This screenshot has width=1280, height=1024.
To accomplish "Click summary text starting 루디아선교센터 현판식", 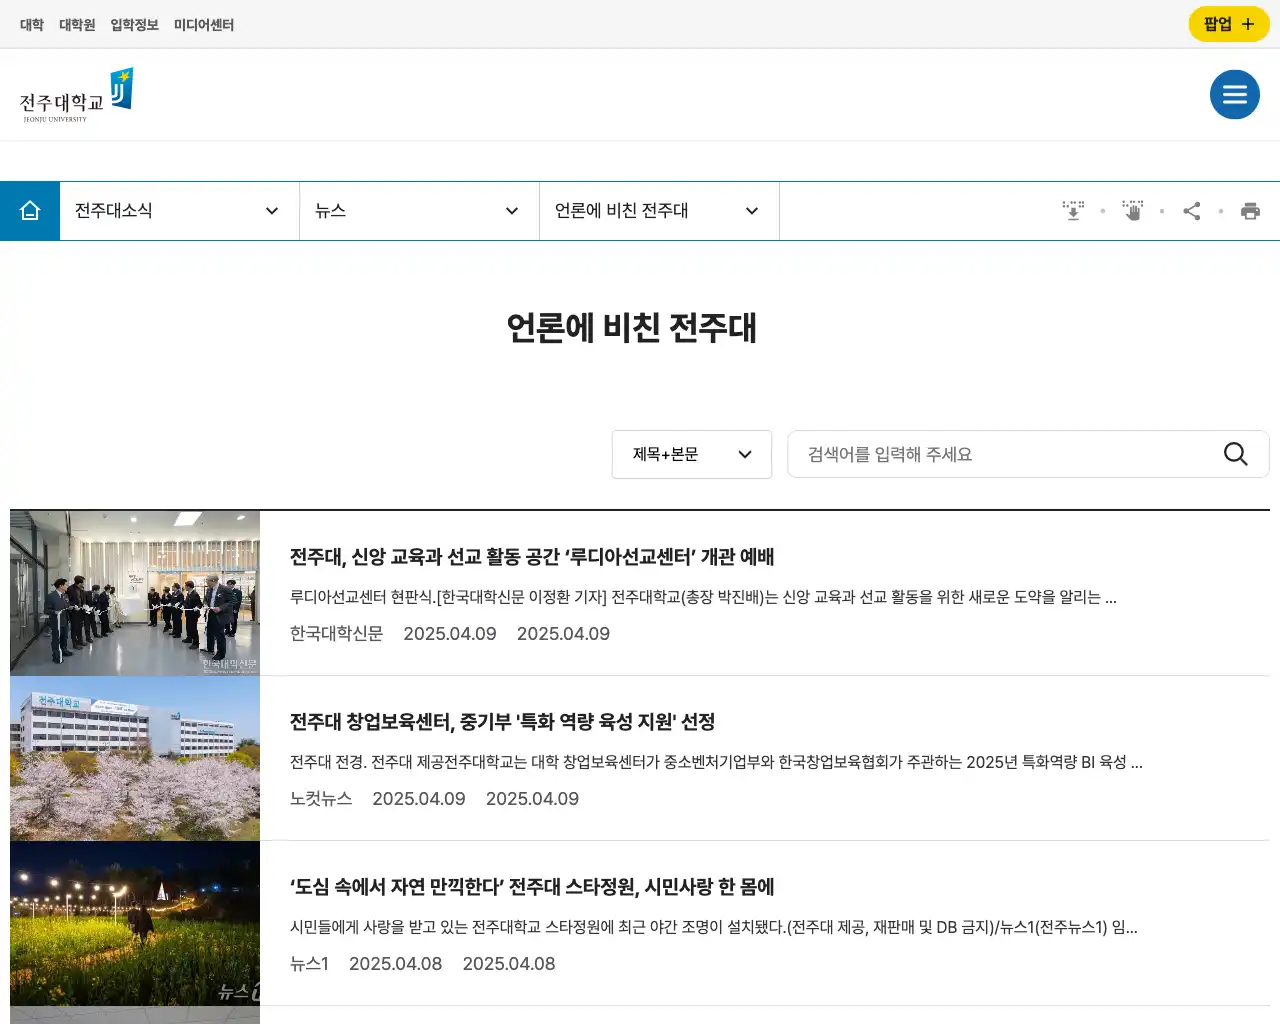I will [x=703, y=597].
